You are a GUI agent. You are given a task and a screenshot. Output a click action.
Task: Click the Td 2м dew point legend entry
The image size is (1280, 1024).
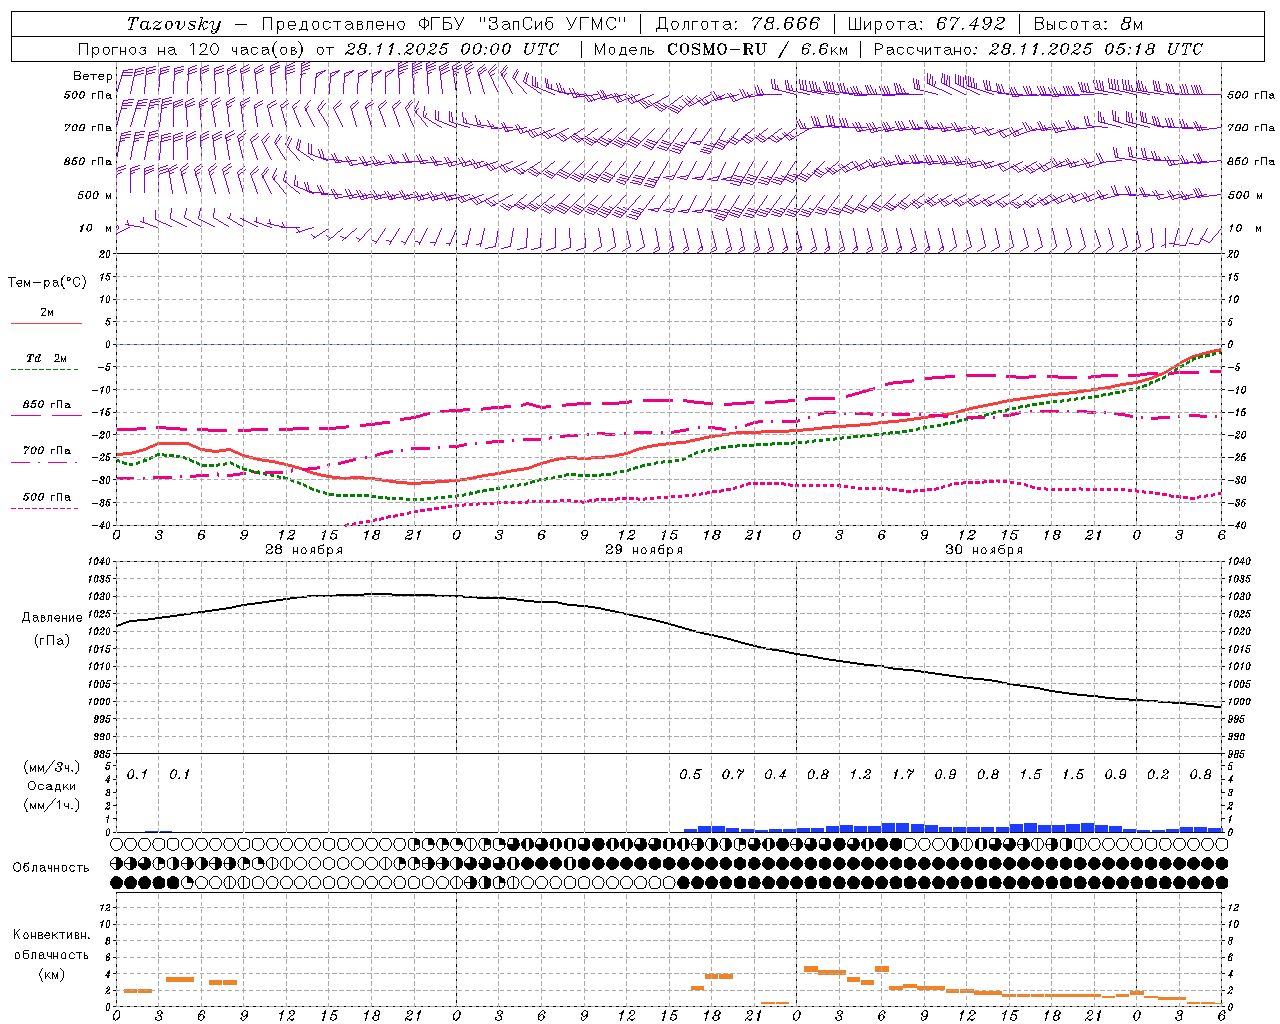pos(46,358)
